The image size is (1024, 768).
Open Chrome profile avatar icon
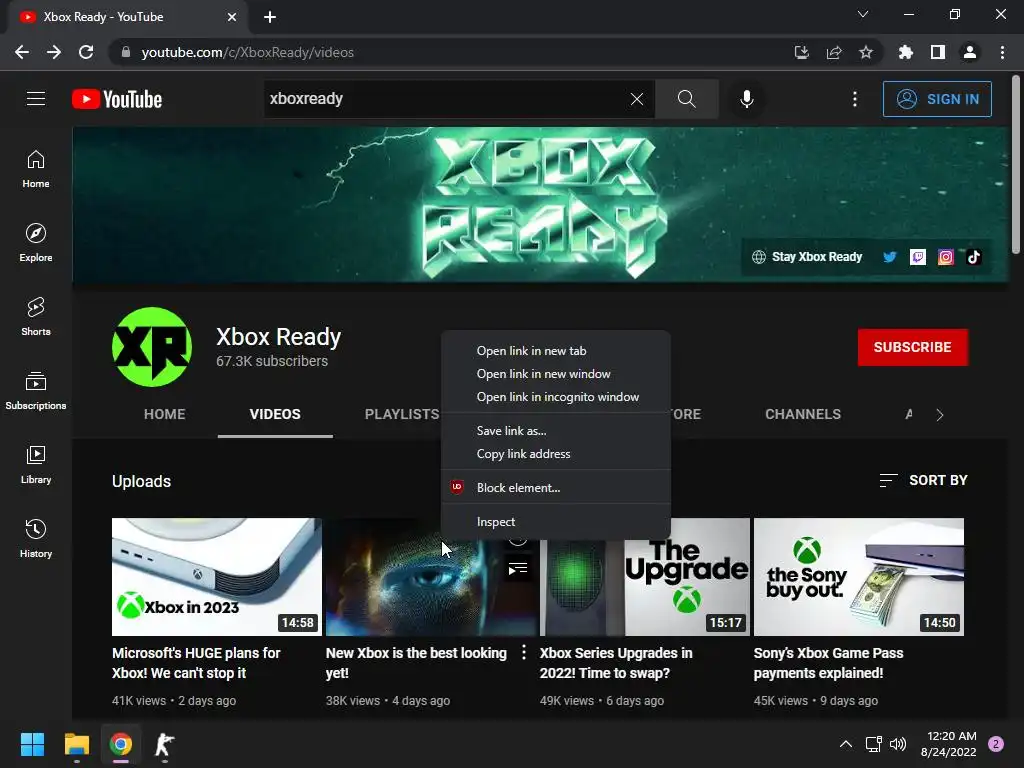tap(970, 52)
